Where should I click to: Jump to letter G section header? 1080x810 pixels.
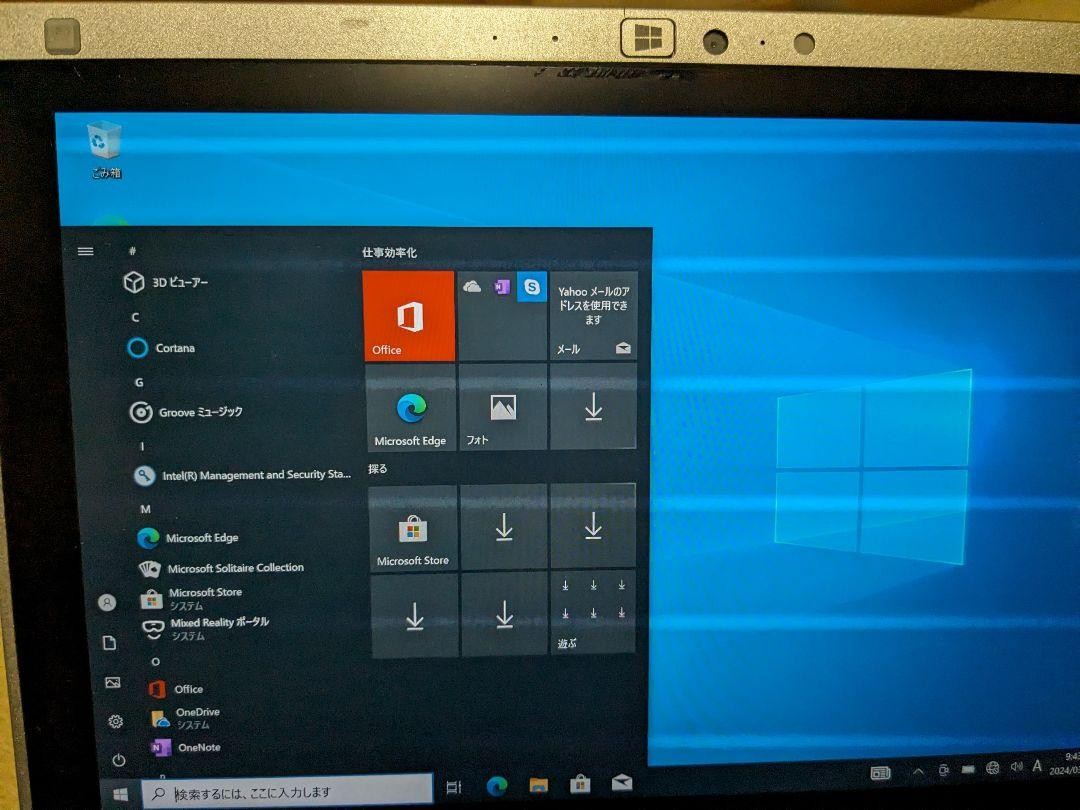pyautogui.click(x=139, y=382)
